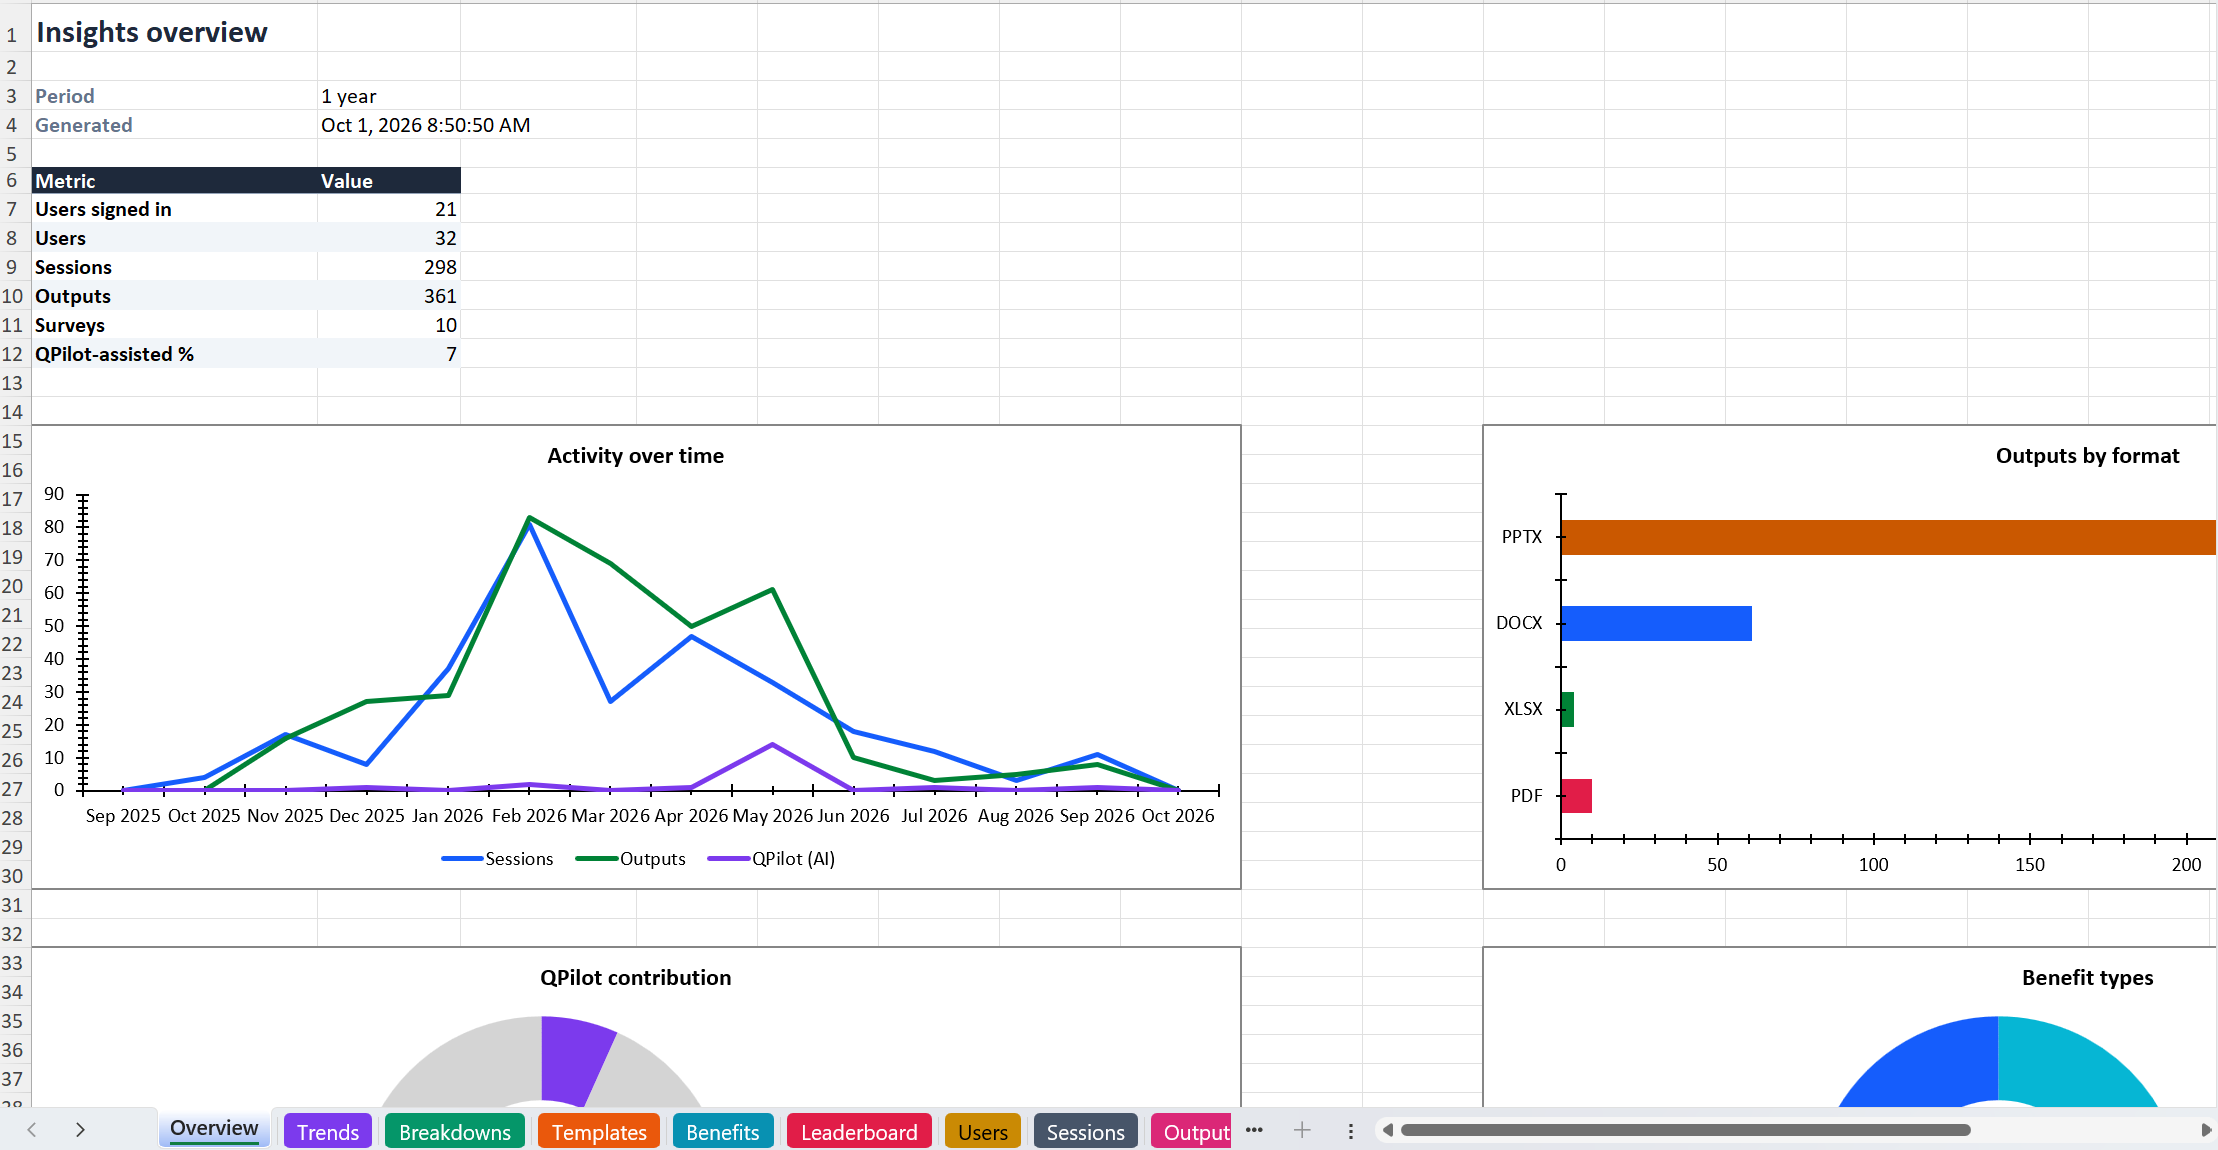Viewport: 2218px width, 1150px height.
Task: Click the QPilot contribution chart title
Action: pos(636,978)
